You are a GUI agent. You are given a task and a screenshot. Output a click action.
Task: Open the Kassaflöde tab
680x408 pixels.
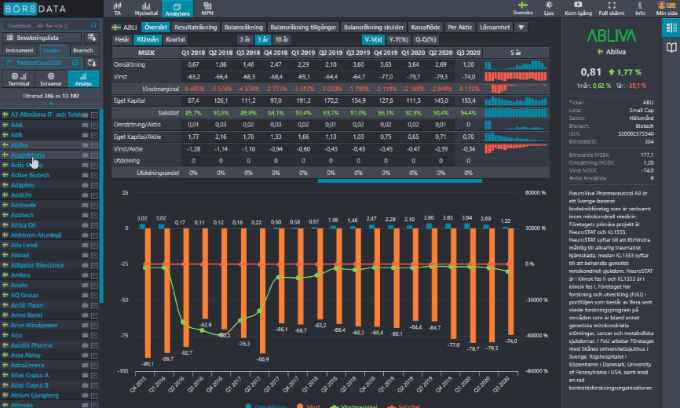click(425, 27)
